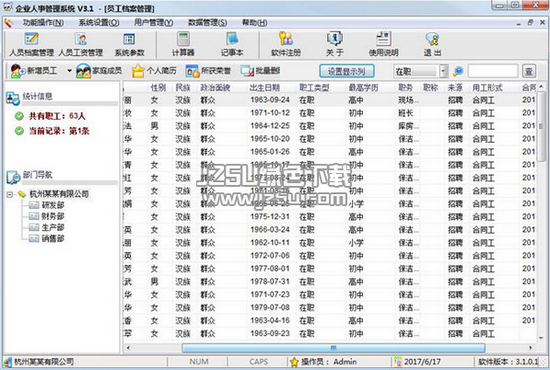This screenshot has height=370, width=550.
Task: Click birth date cell 1964-12-25
Action: click(x=270, y=126)
